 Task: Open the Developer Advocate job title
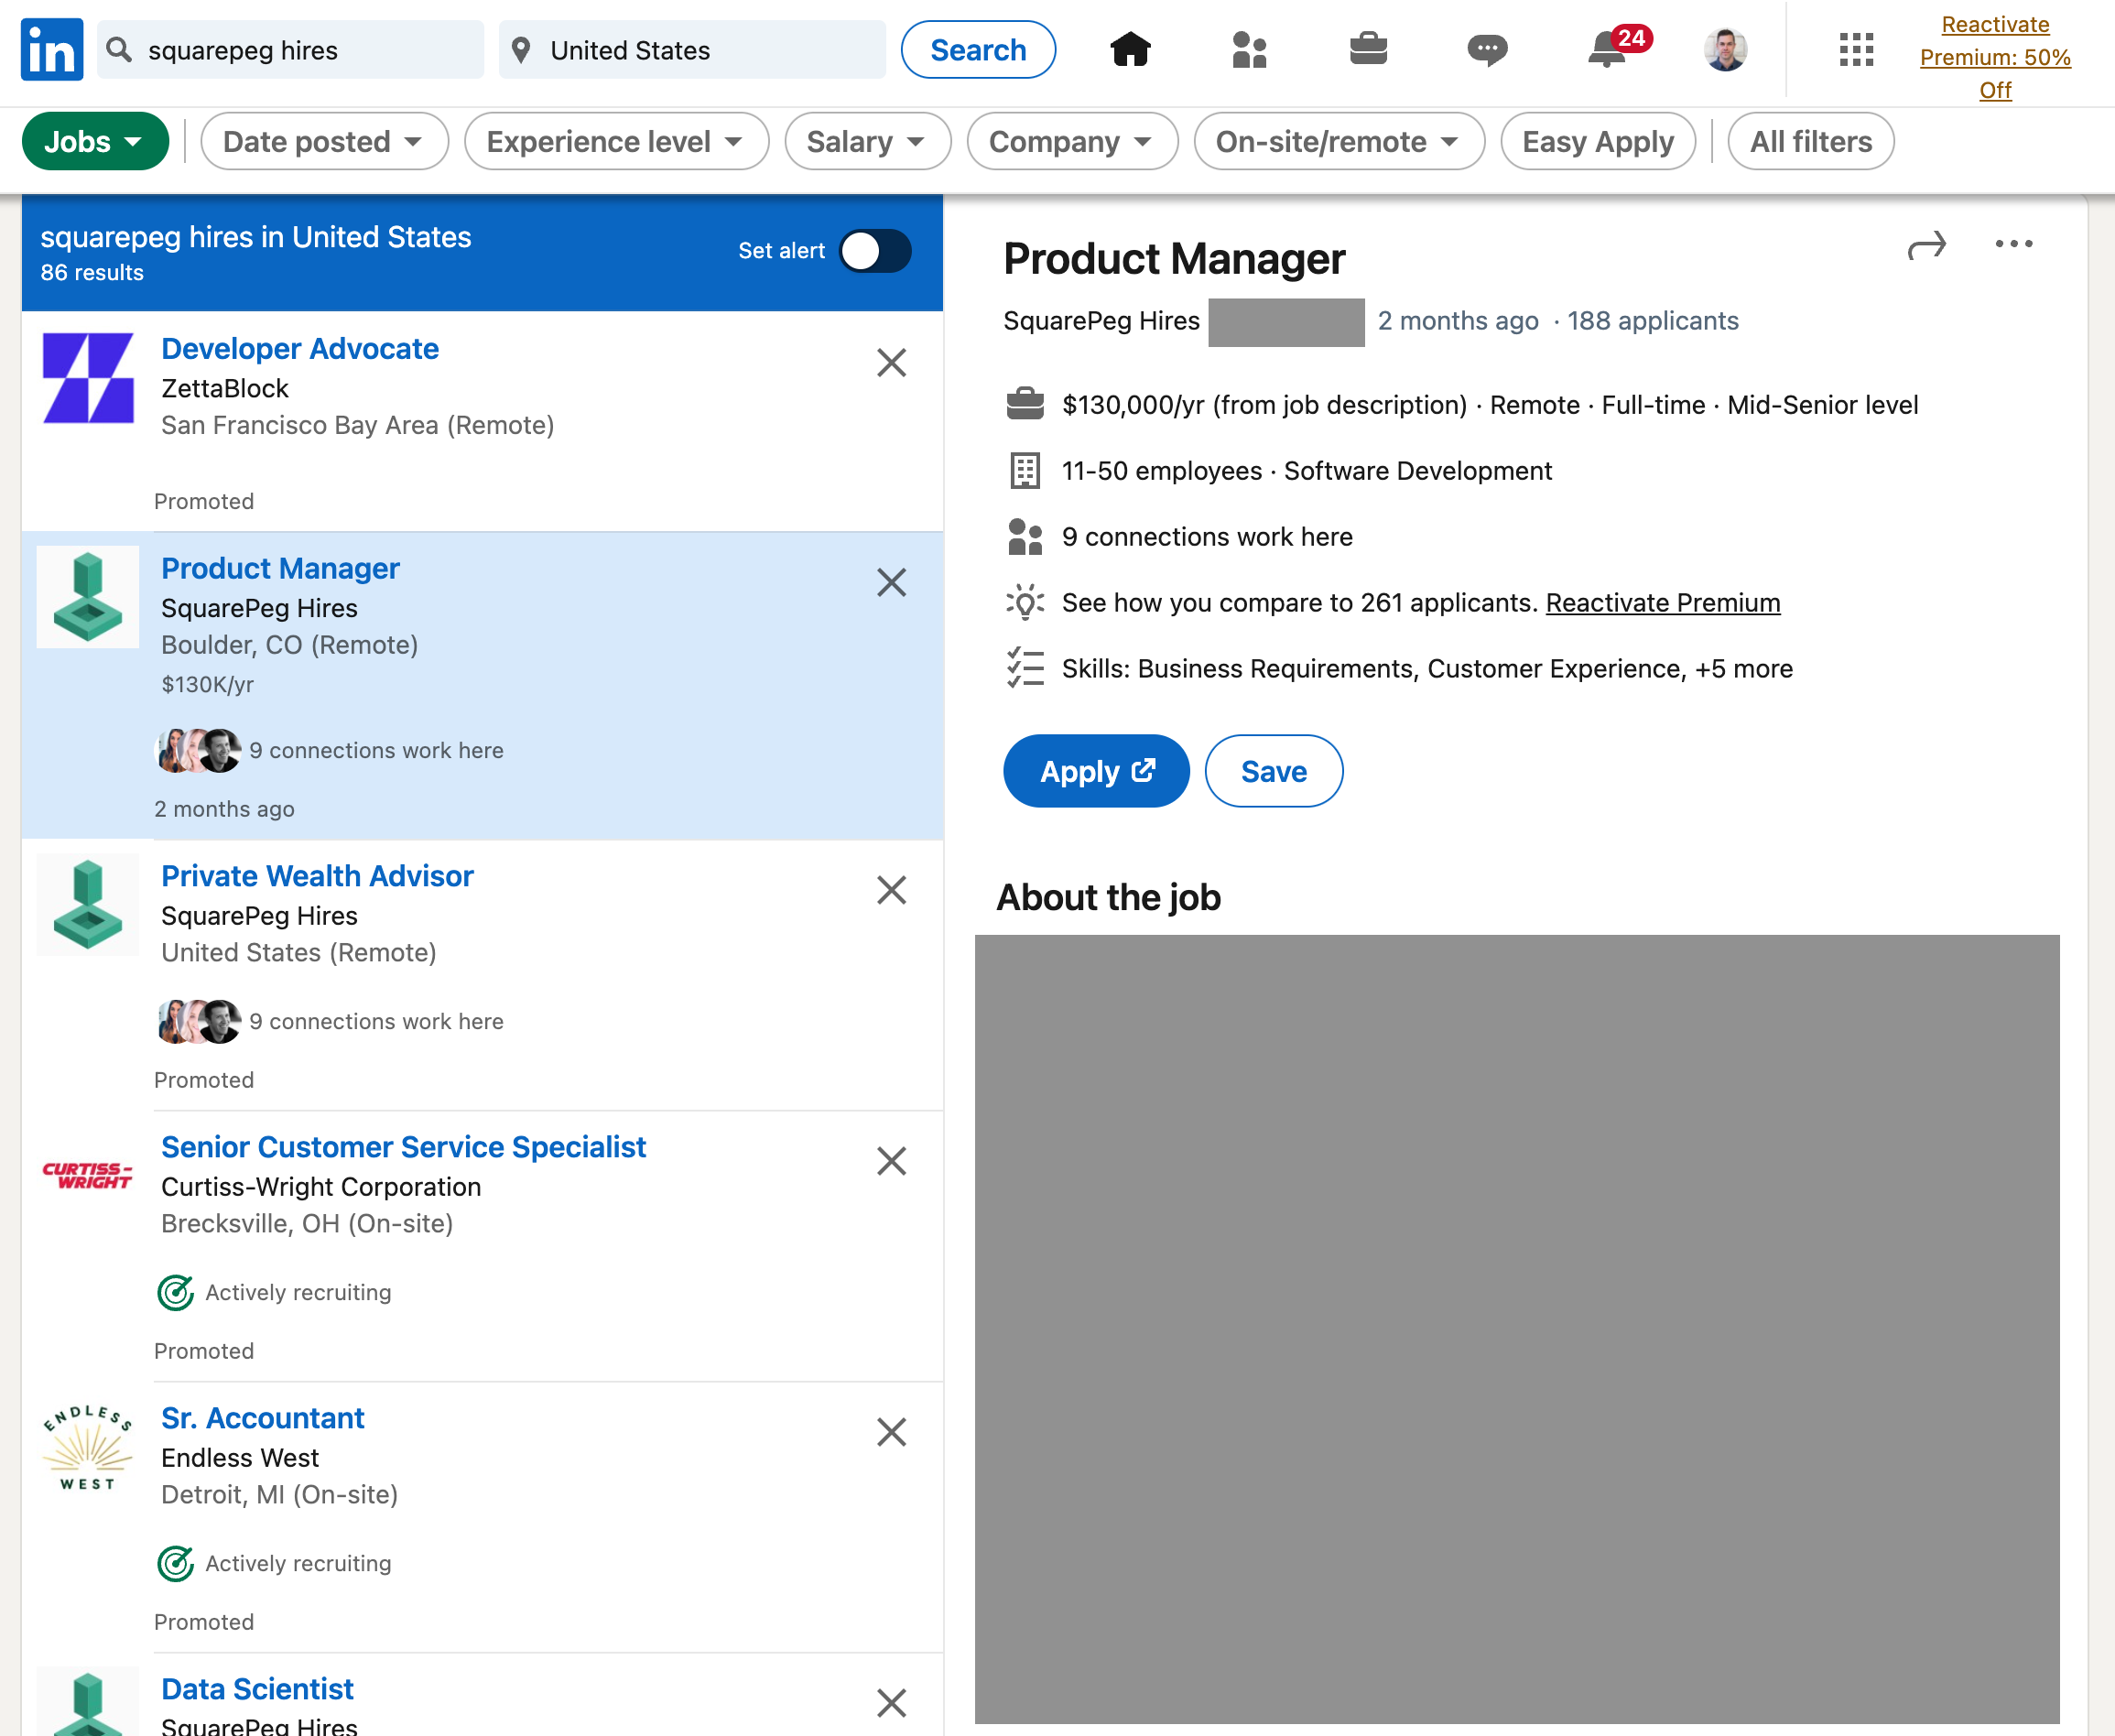tap(300, 348)
